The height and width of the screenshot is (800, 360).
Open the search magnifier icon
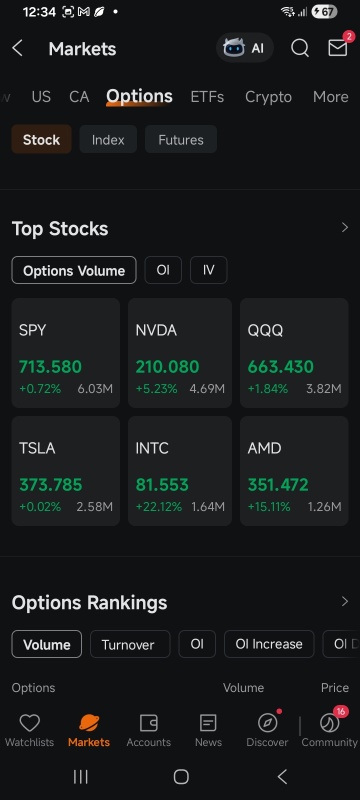tap(300, 48)
